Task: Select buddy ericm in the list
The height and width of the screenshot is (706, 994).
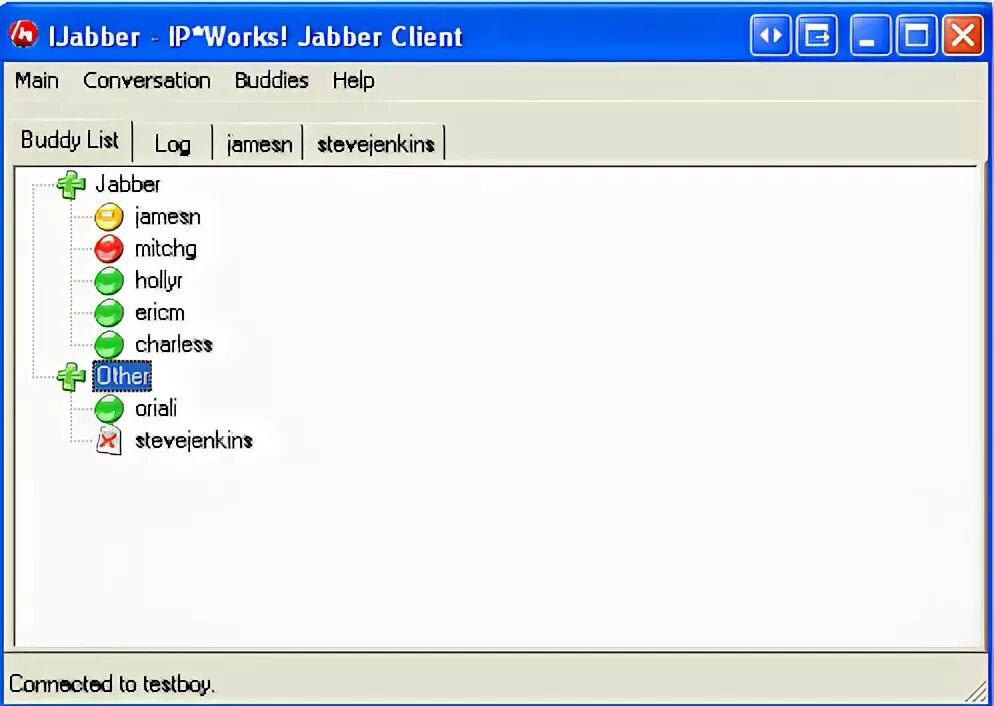Action: pos(160,312)
